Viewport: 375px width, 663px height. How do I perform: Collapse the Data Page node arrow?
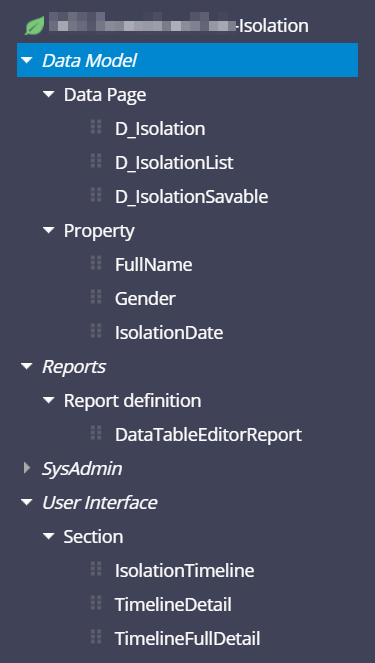pos(49,94)
